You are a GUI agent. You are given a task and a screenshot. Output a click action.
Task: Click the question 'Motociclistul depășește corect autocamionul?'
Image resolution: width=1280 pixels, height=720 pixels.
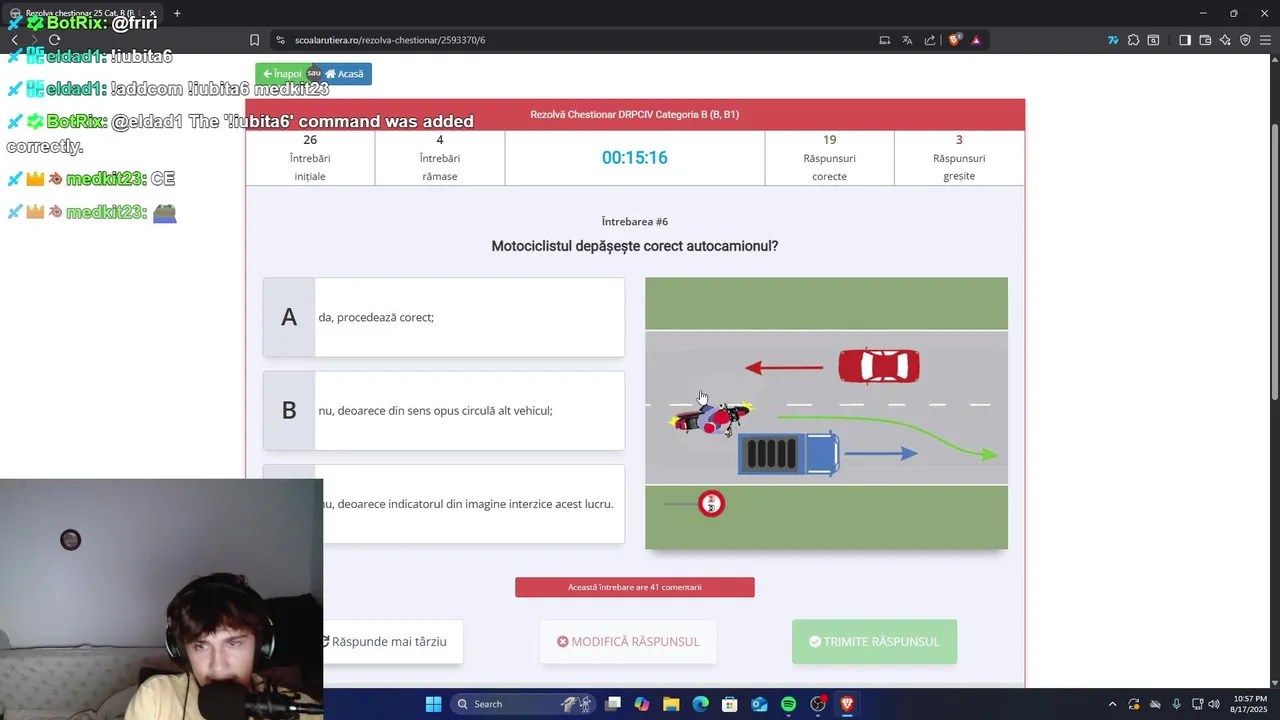pos(635,246)
